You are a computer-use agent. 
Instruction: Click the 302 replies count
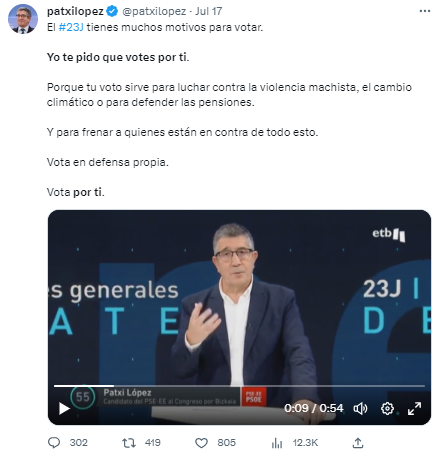click(x=79, y=443)
